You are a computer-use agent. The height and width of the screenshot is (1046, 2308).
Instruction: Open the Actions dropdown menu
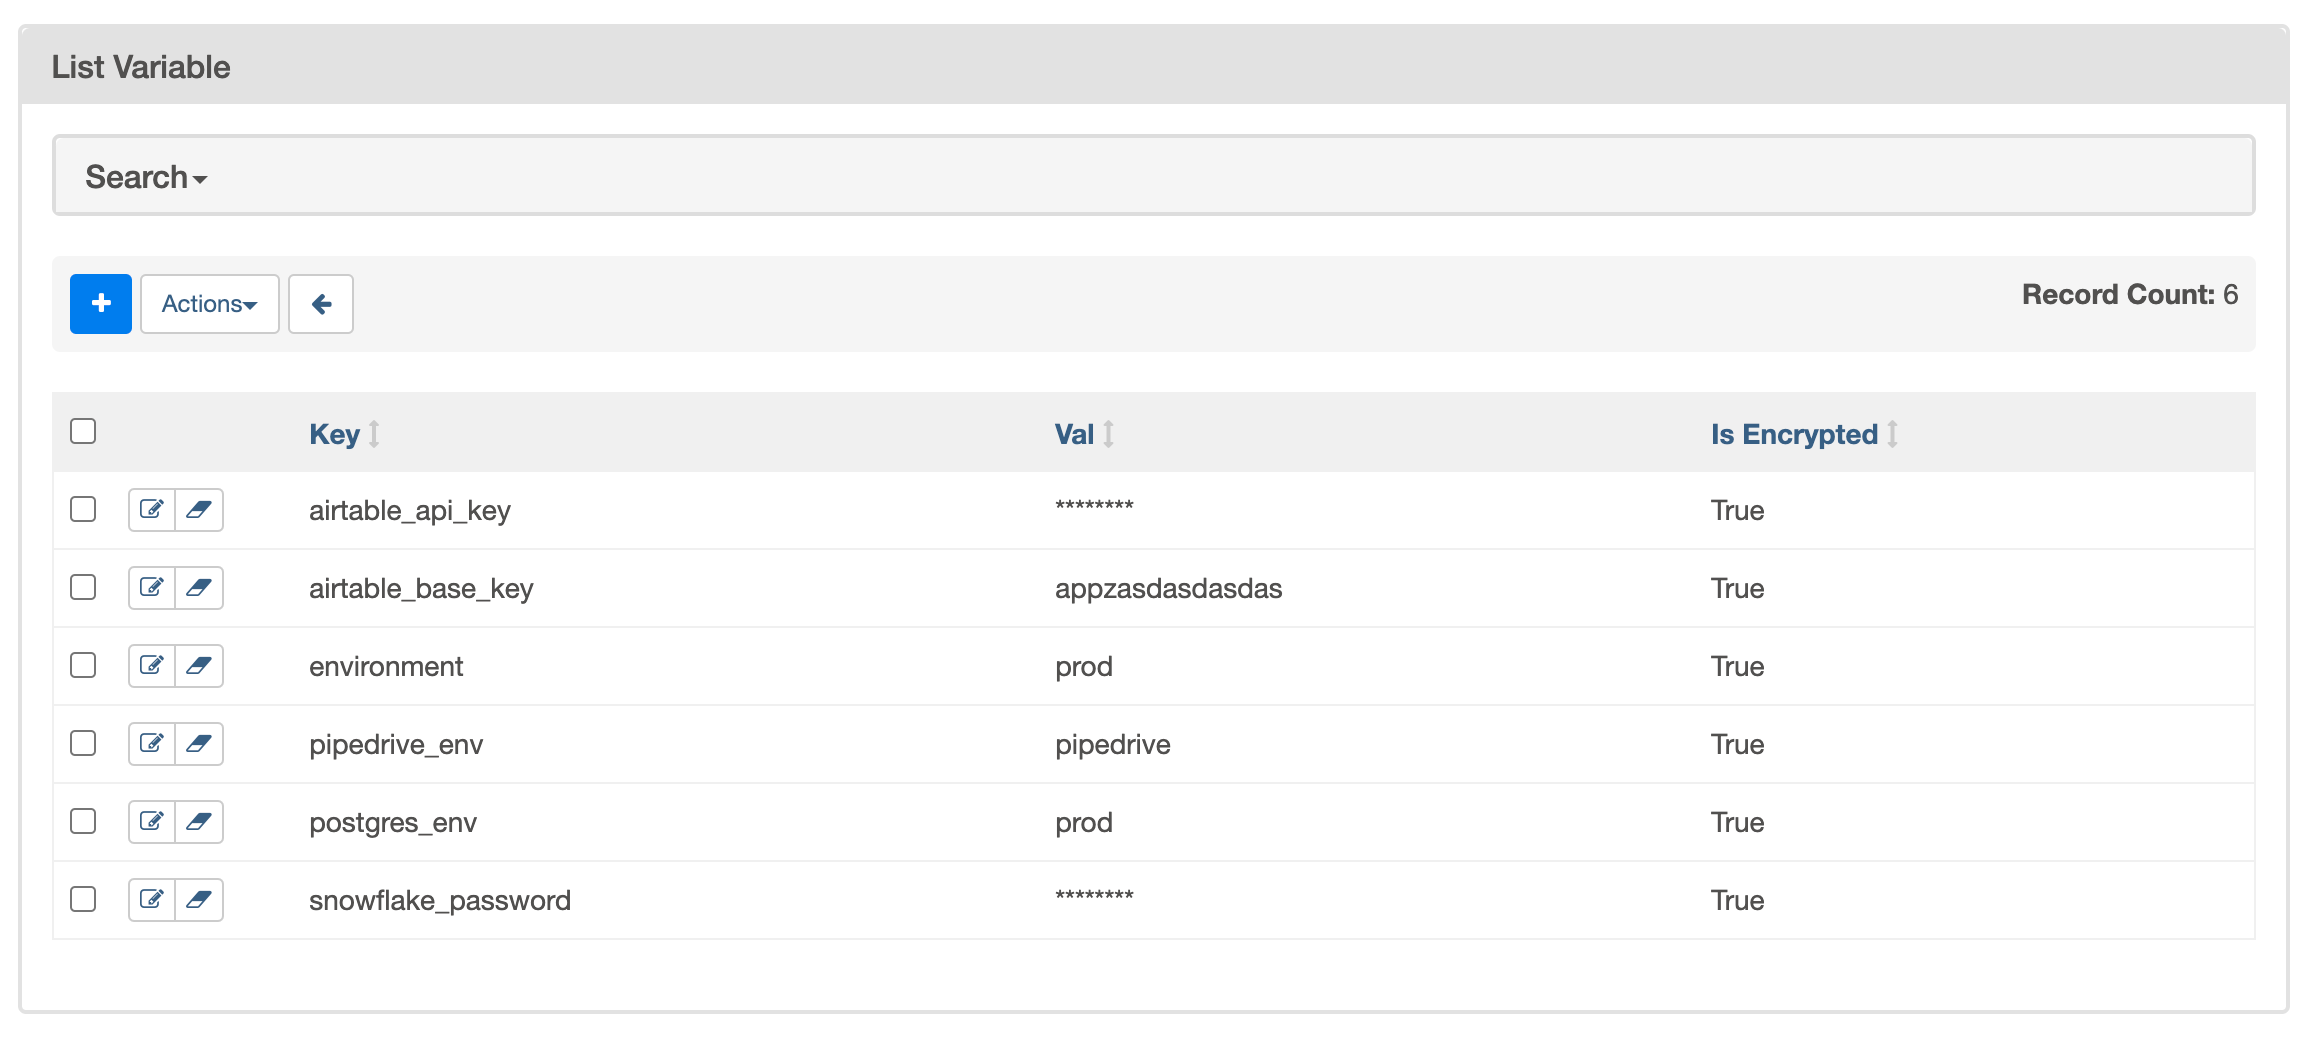tap(210, 304)
